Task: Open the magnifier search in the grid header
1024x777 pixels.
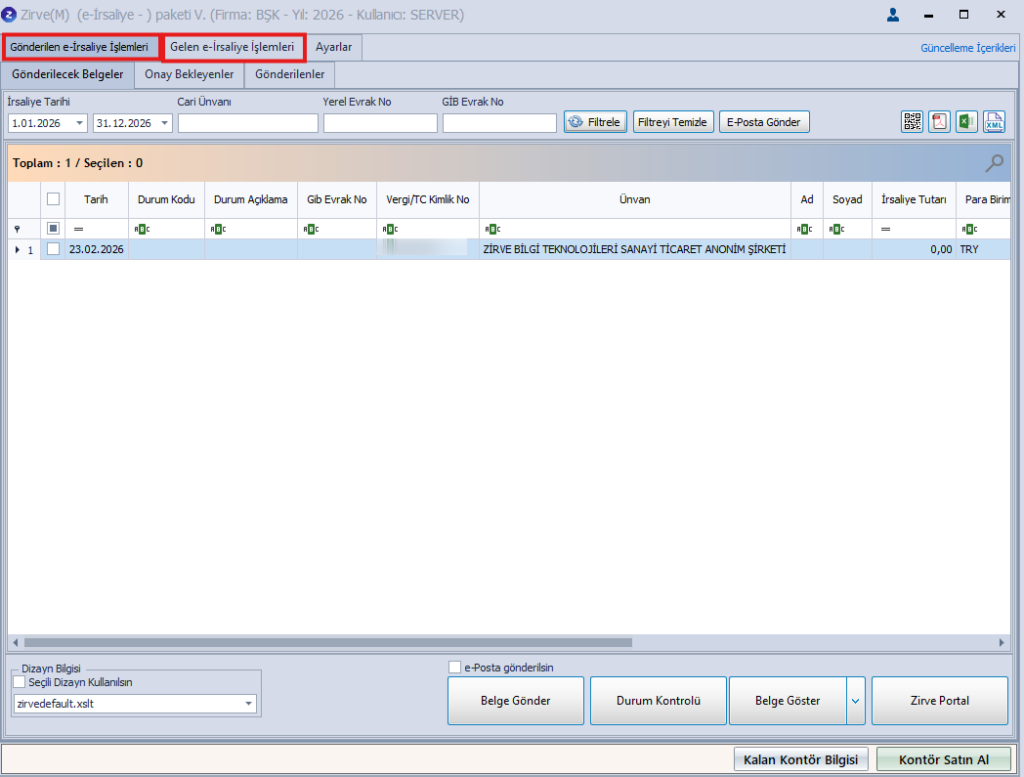Action: pos(994,163)
